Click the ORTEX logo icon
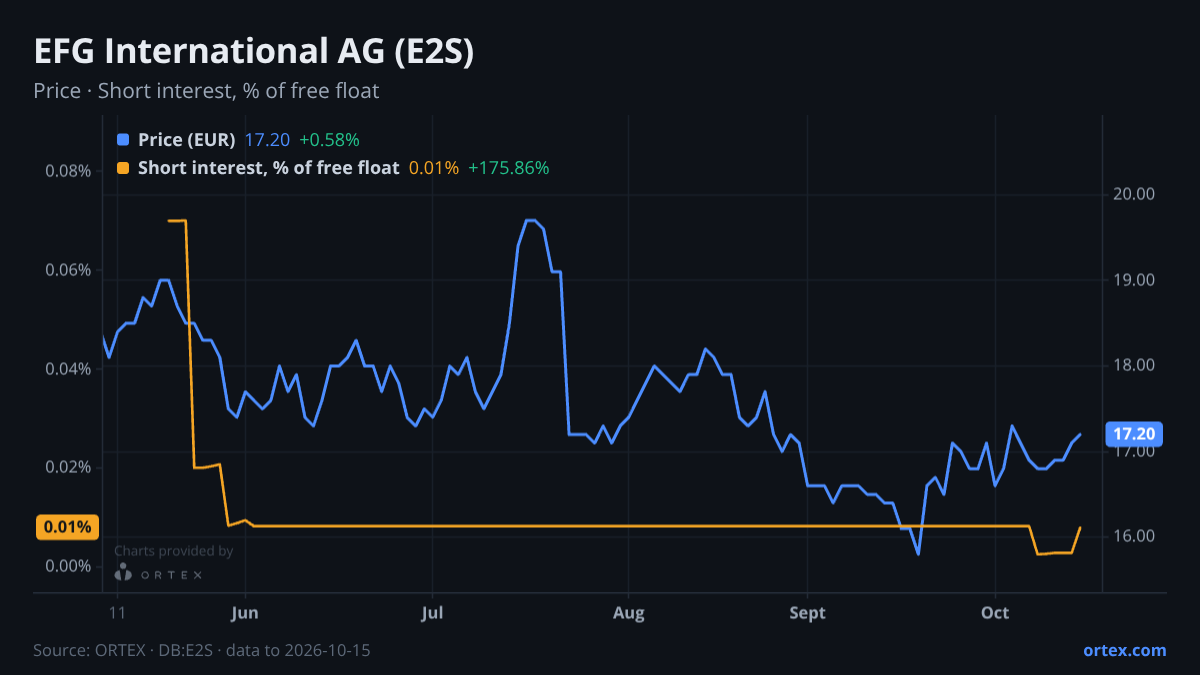Screen dimensions: 1200x675 click(123, 574)
